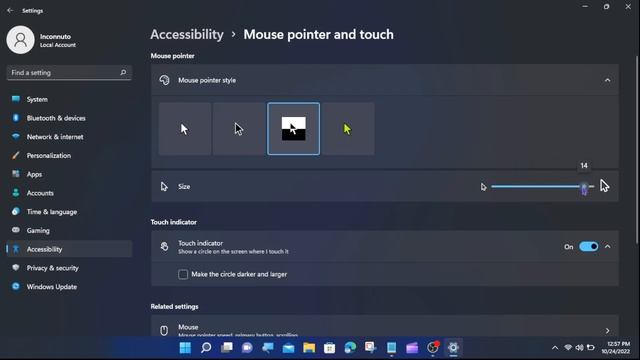Click the large cursor icon right of size slider
The height and width of the screenshot is (360, 640).
[x=604, y=186]
